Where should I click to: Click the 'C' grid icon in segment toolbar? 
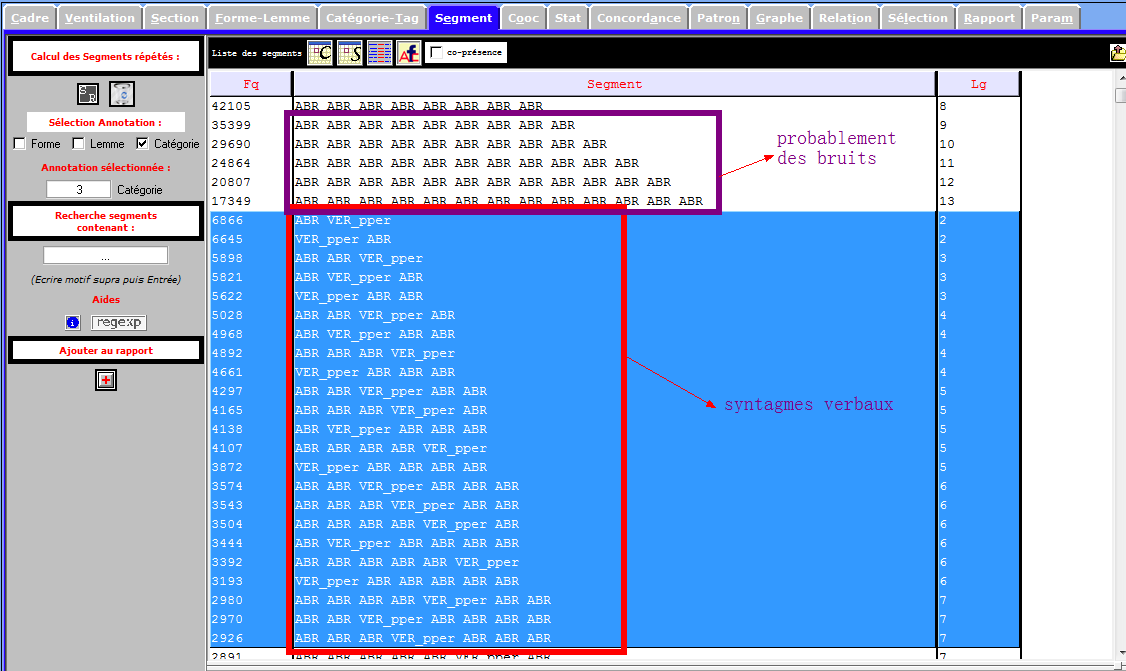point(320,53)
